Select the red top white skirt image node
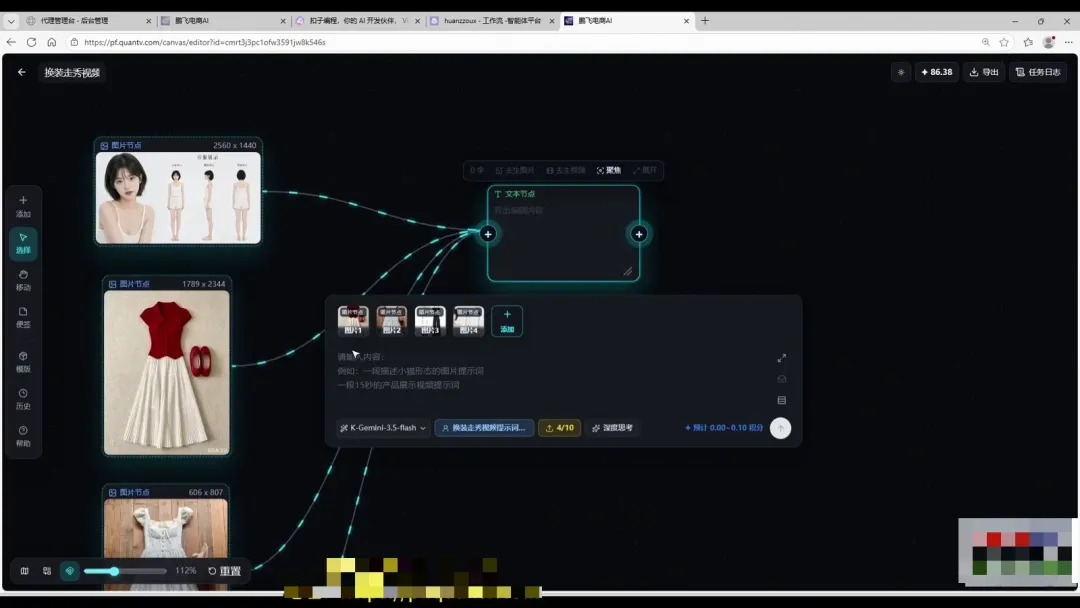Viewport: 1080px width, 608px height. [x=167, y=373]
